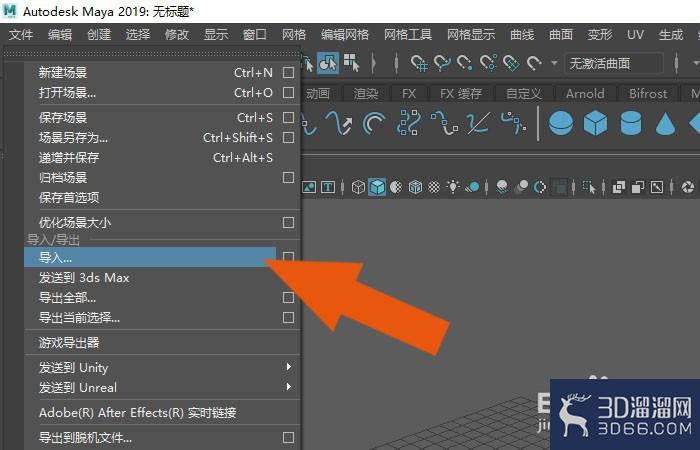The width and height of the screenshot is (700, 450).
Task: Tear off file menu via dotted handle
Action: 152,53
